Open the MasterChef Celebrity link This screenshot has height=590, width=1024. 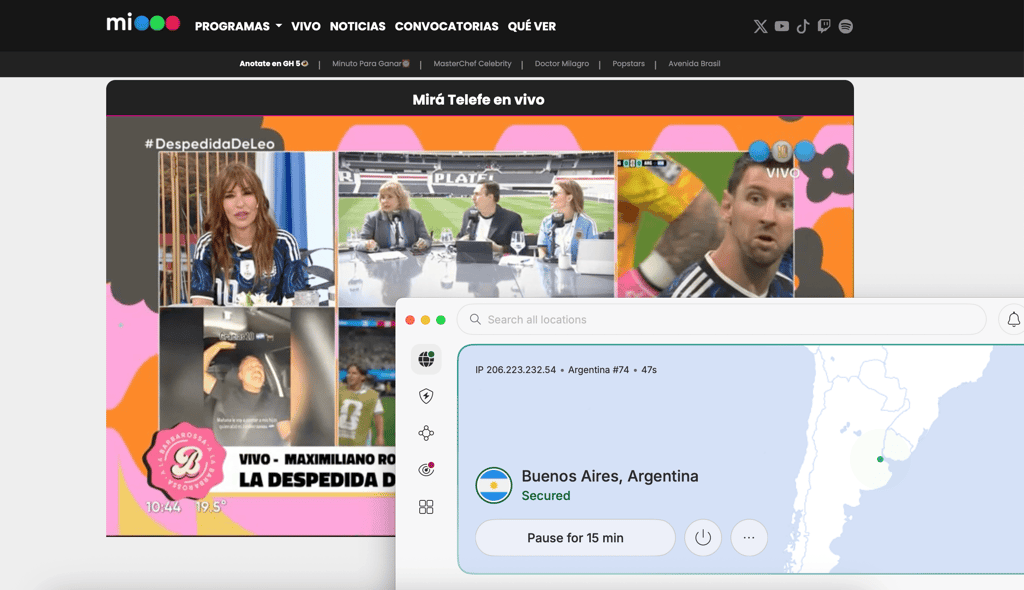[x=472, y=63]
